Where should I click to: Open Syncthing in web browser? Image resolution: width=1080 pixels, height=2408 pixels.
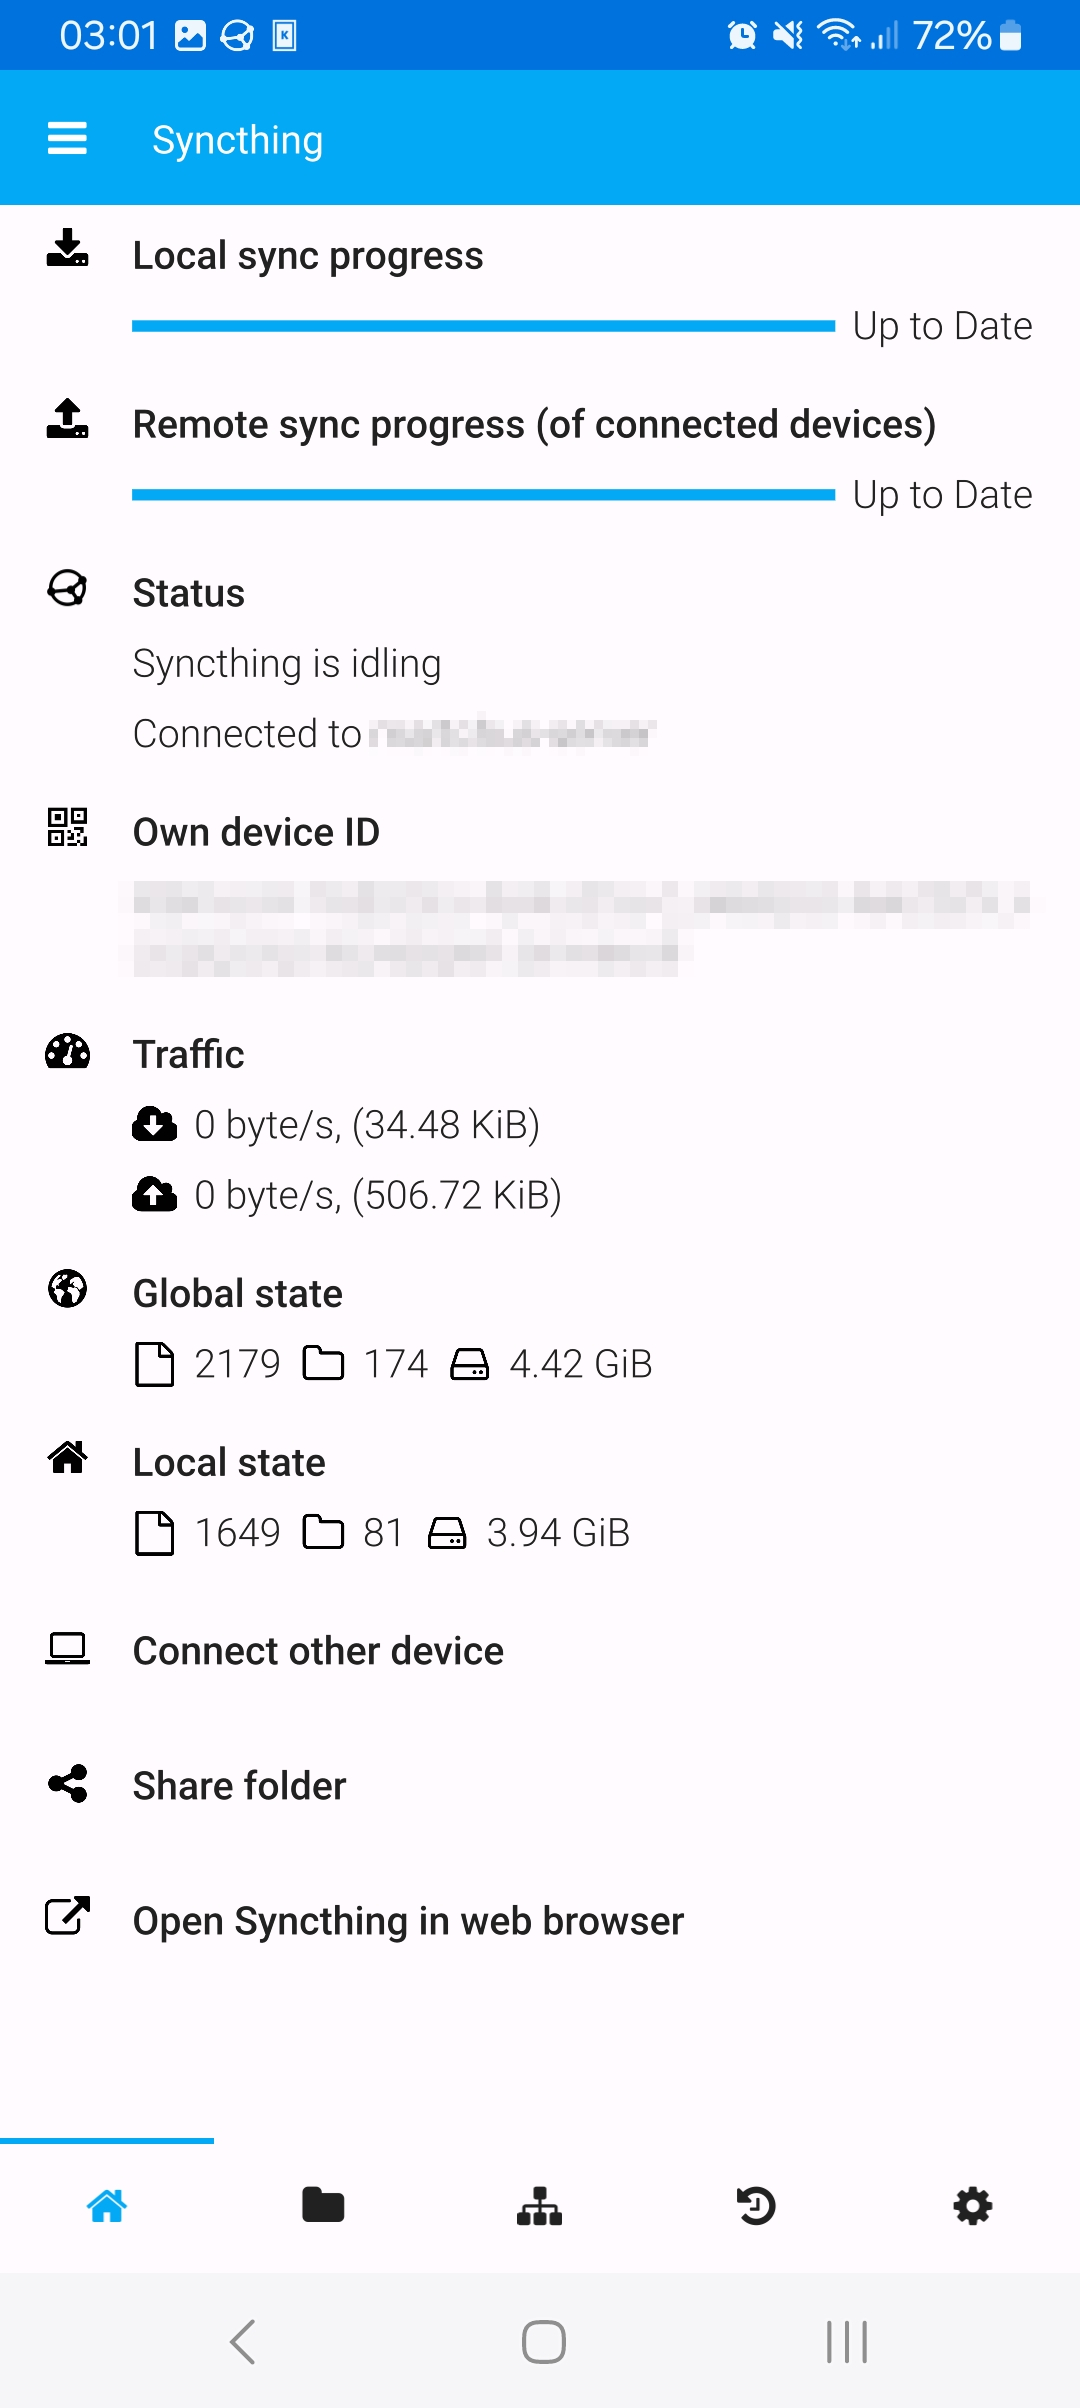coord(408,1921)
